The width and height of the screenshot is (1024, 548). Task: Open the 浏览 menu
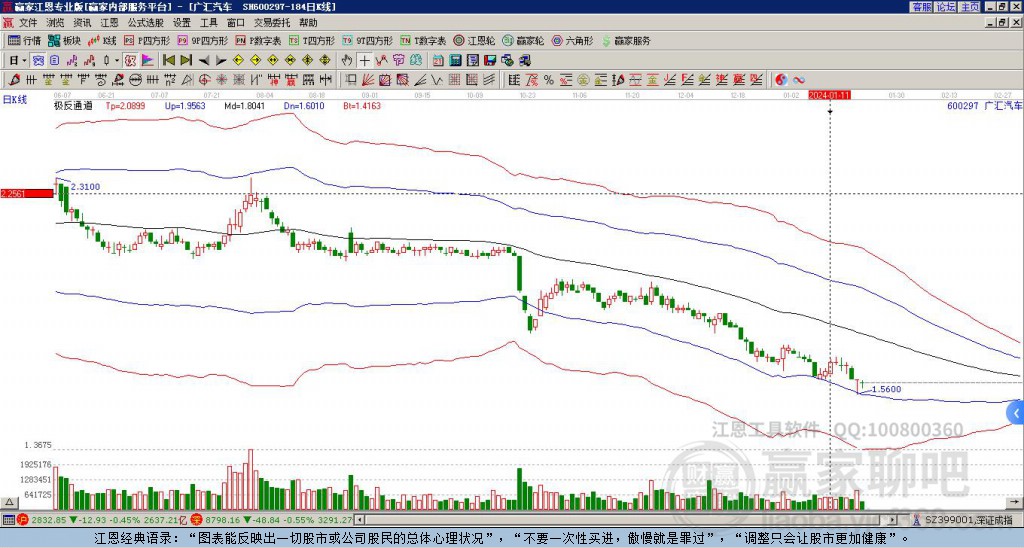coord(56,23)
